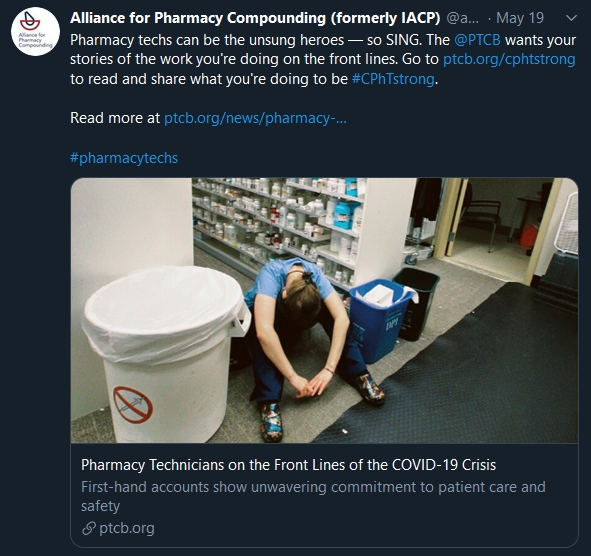
Task: Open the Alliance for Pharmacy Compounding profile name
Action: pyautogui.click(x=255, y=18)
